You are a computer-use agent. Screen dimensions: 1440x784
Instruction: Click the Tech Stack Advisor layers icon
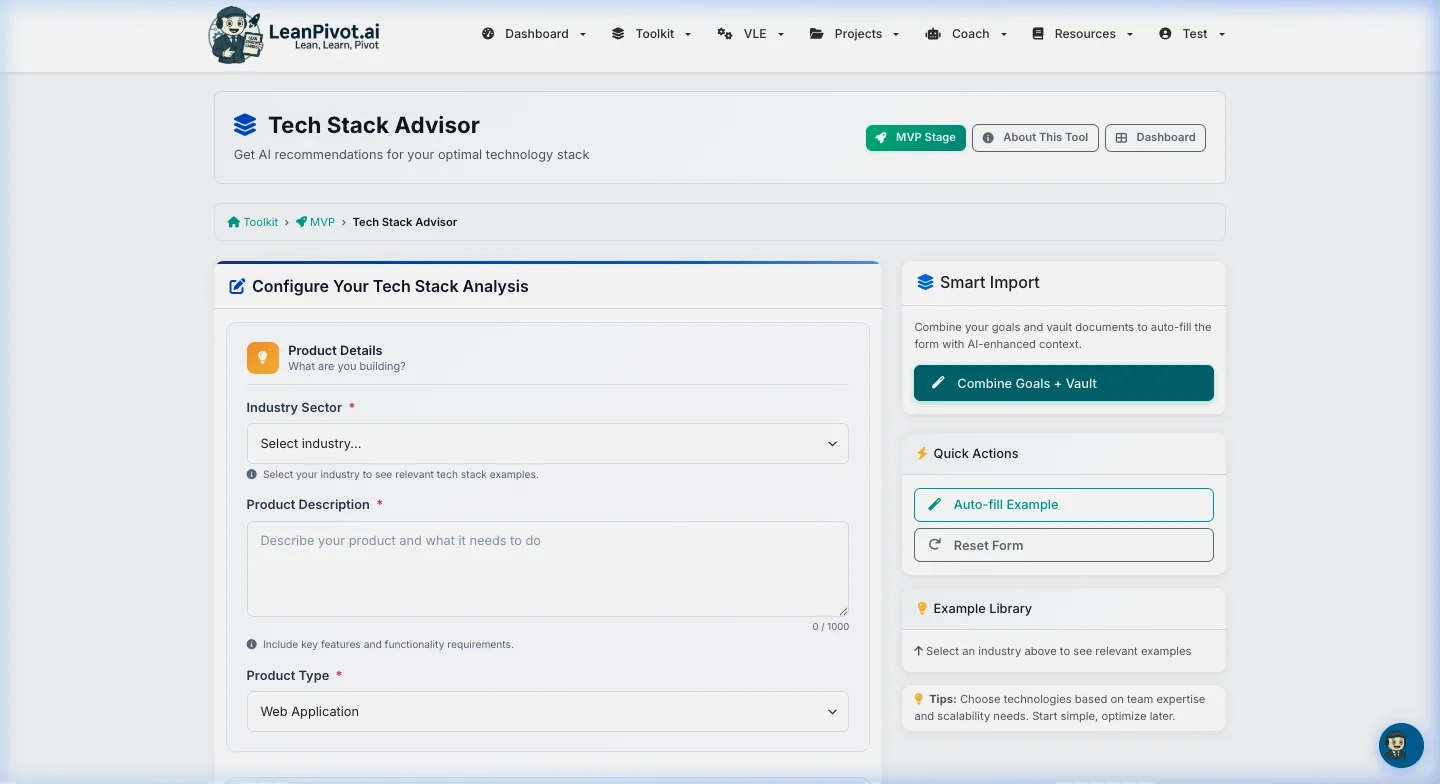click(245, 125)
